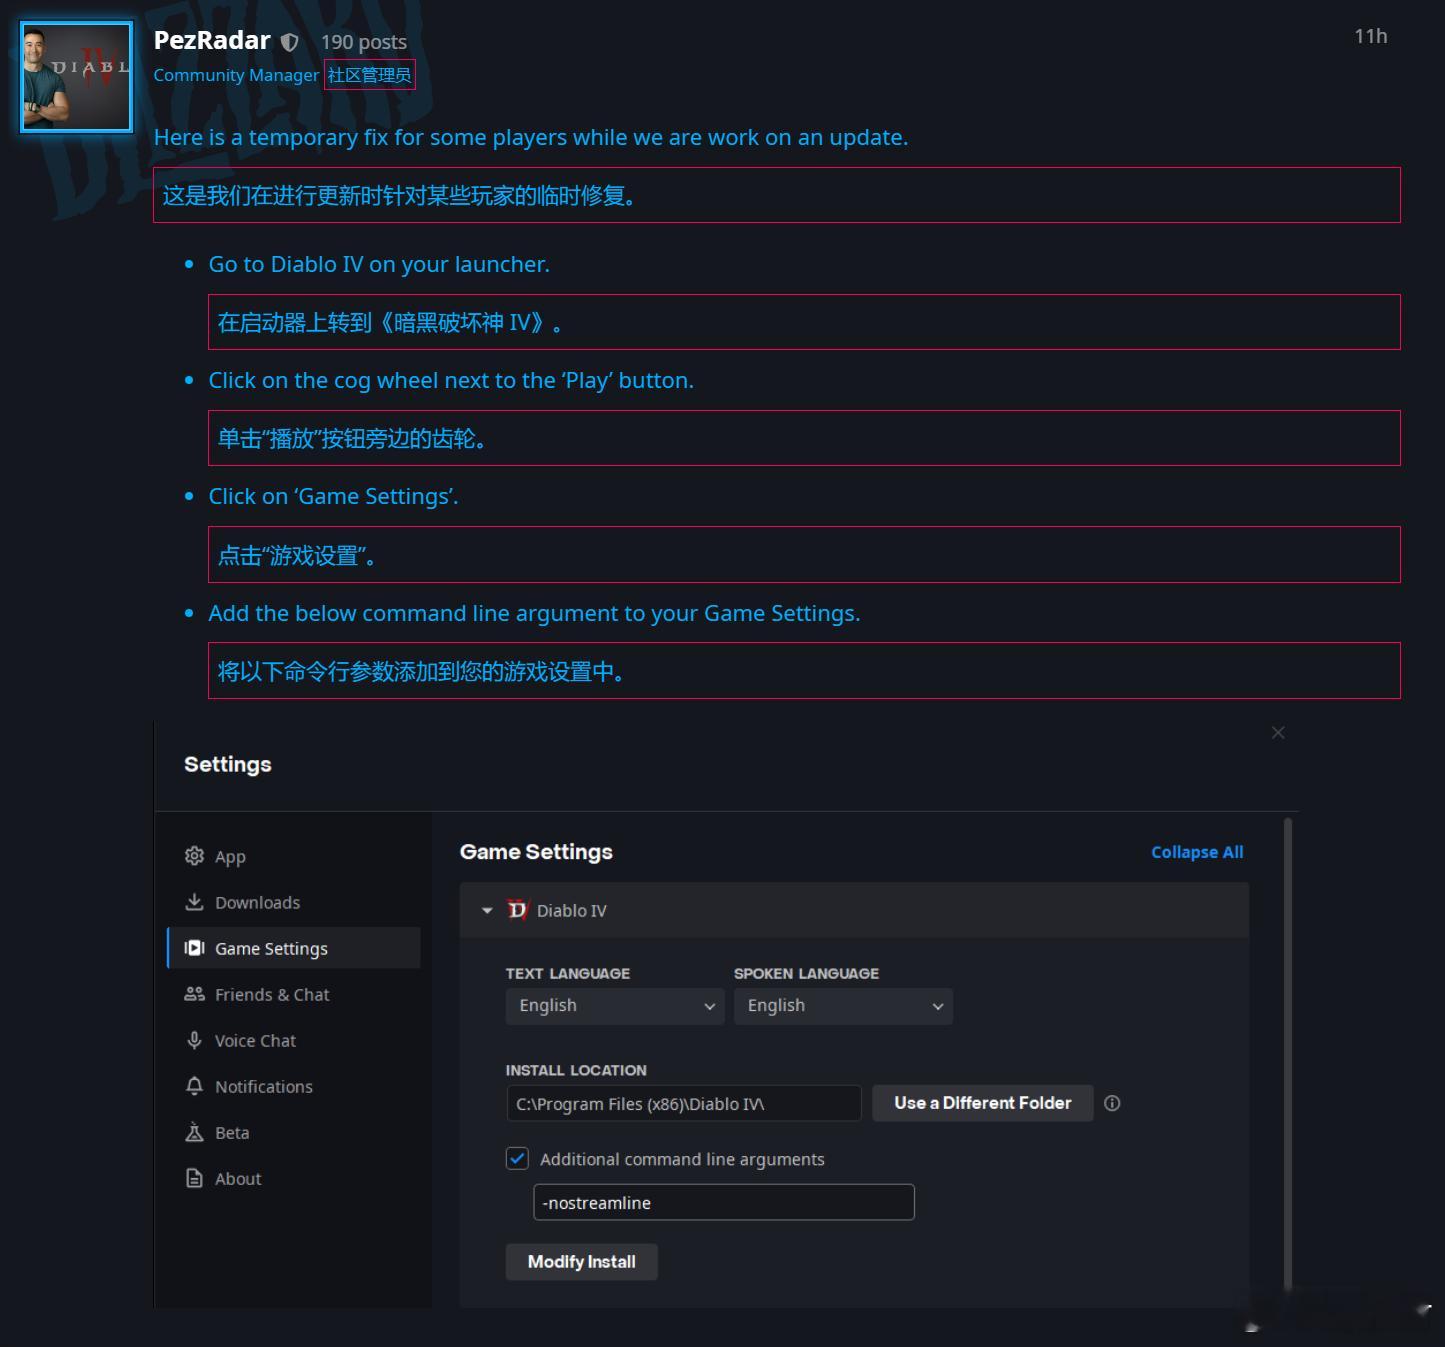Open the Notifications bell icon
Image resolution: width=1445 pixels, height=1347 pixels.
pyautogui.click(x=194, y=1086)
